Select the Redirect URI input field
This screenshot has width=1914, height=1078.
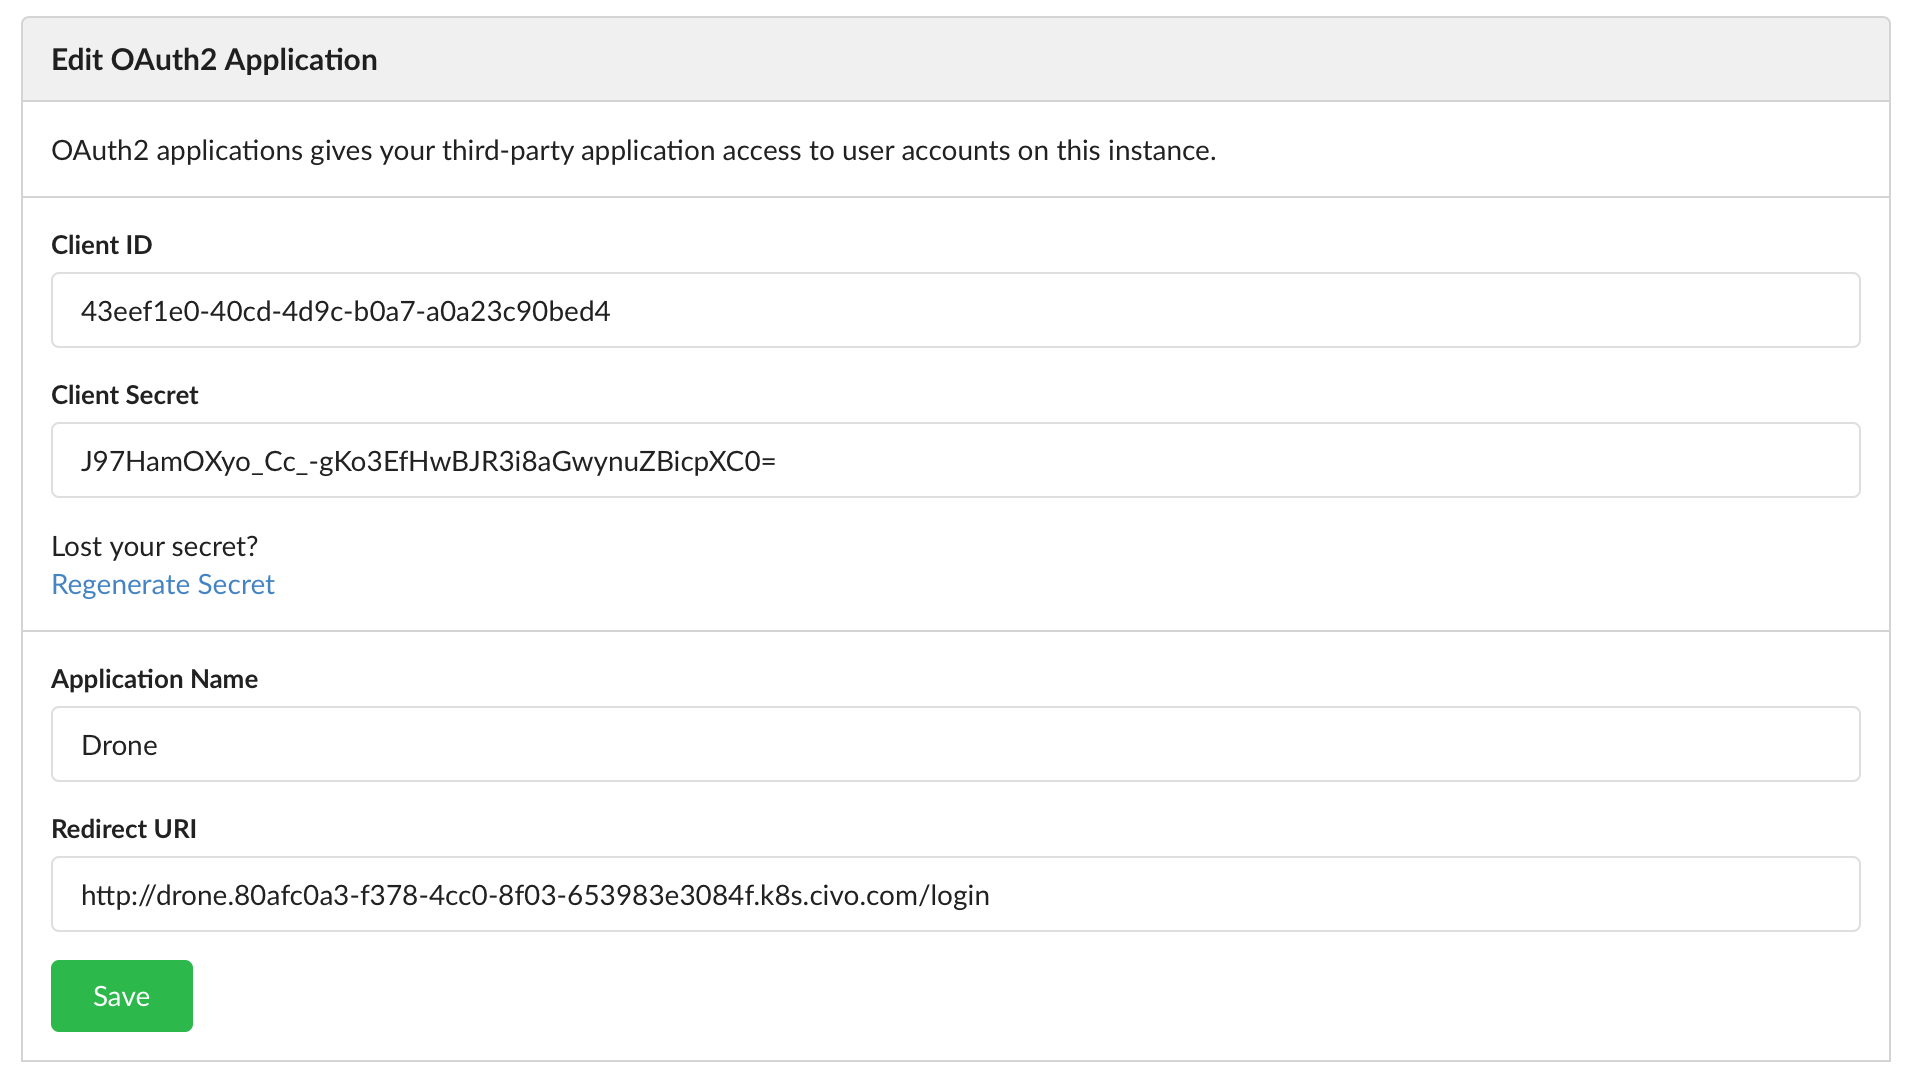point(955,894)
